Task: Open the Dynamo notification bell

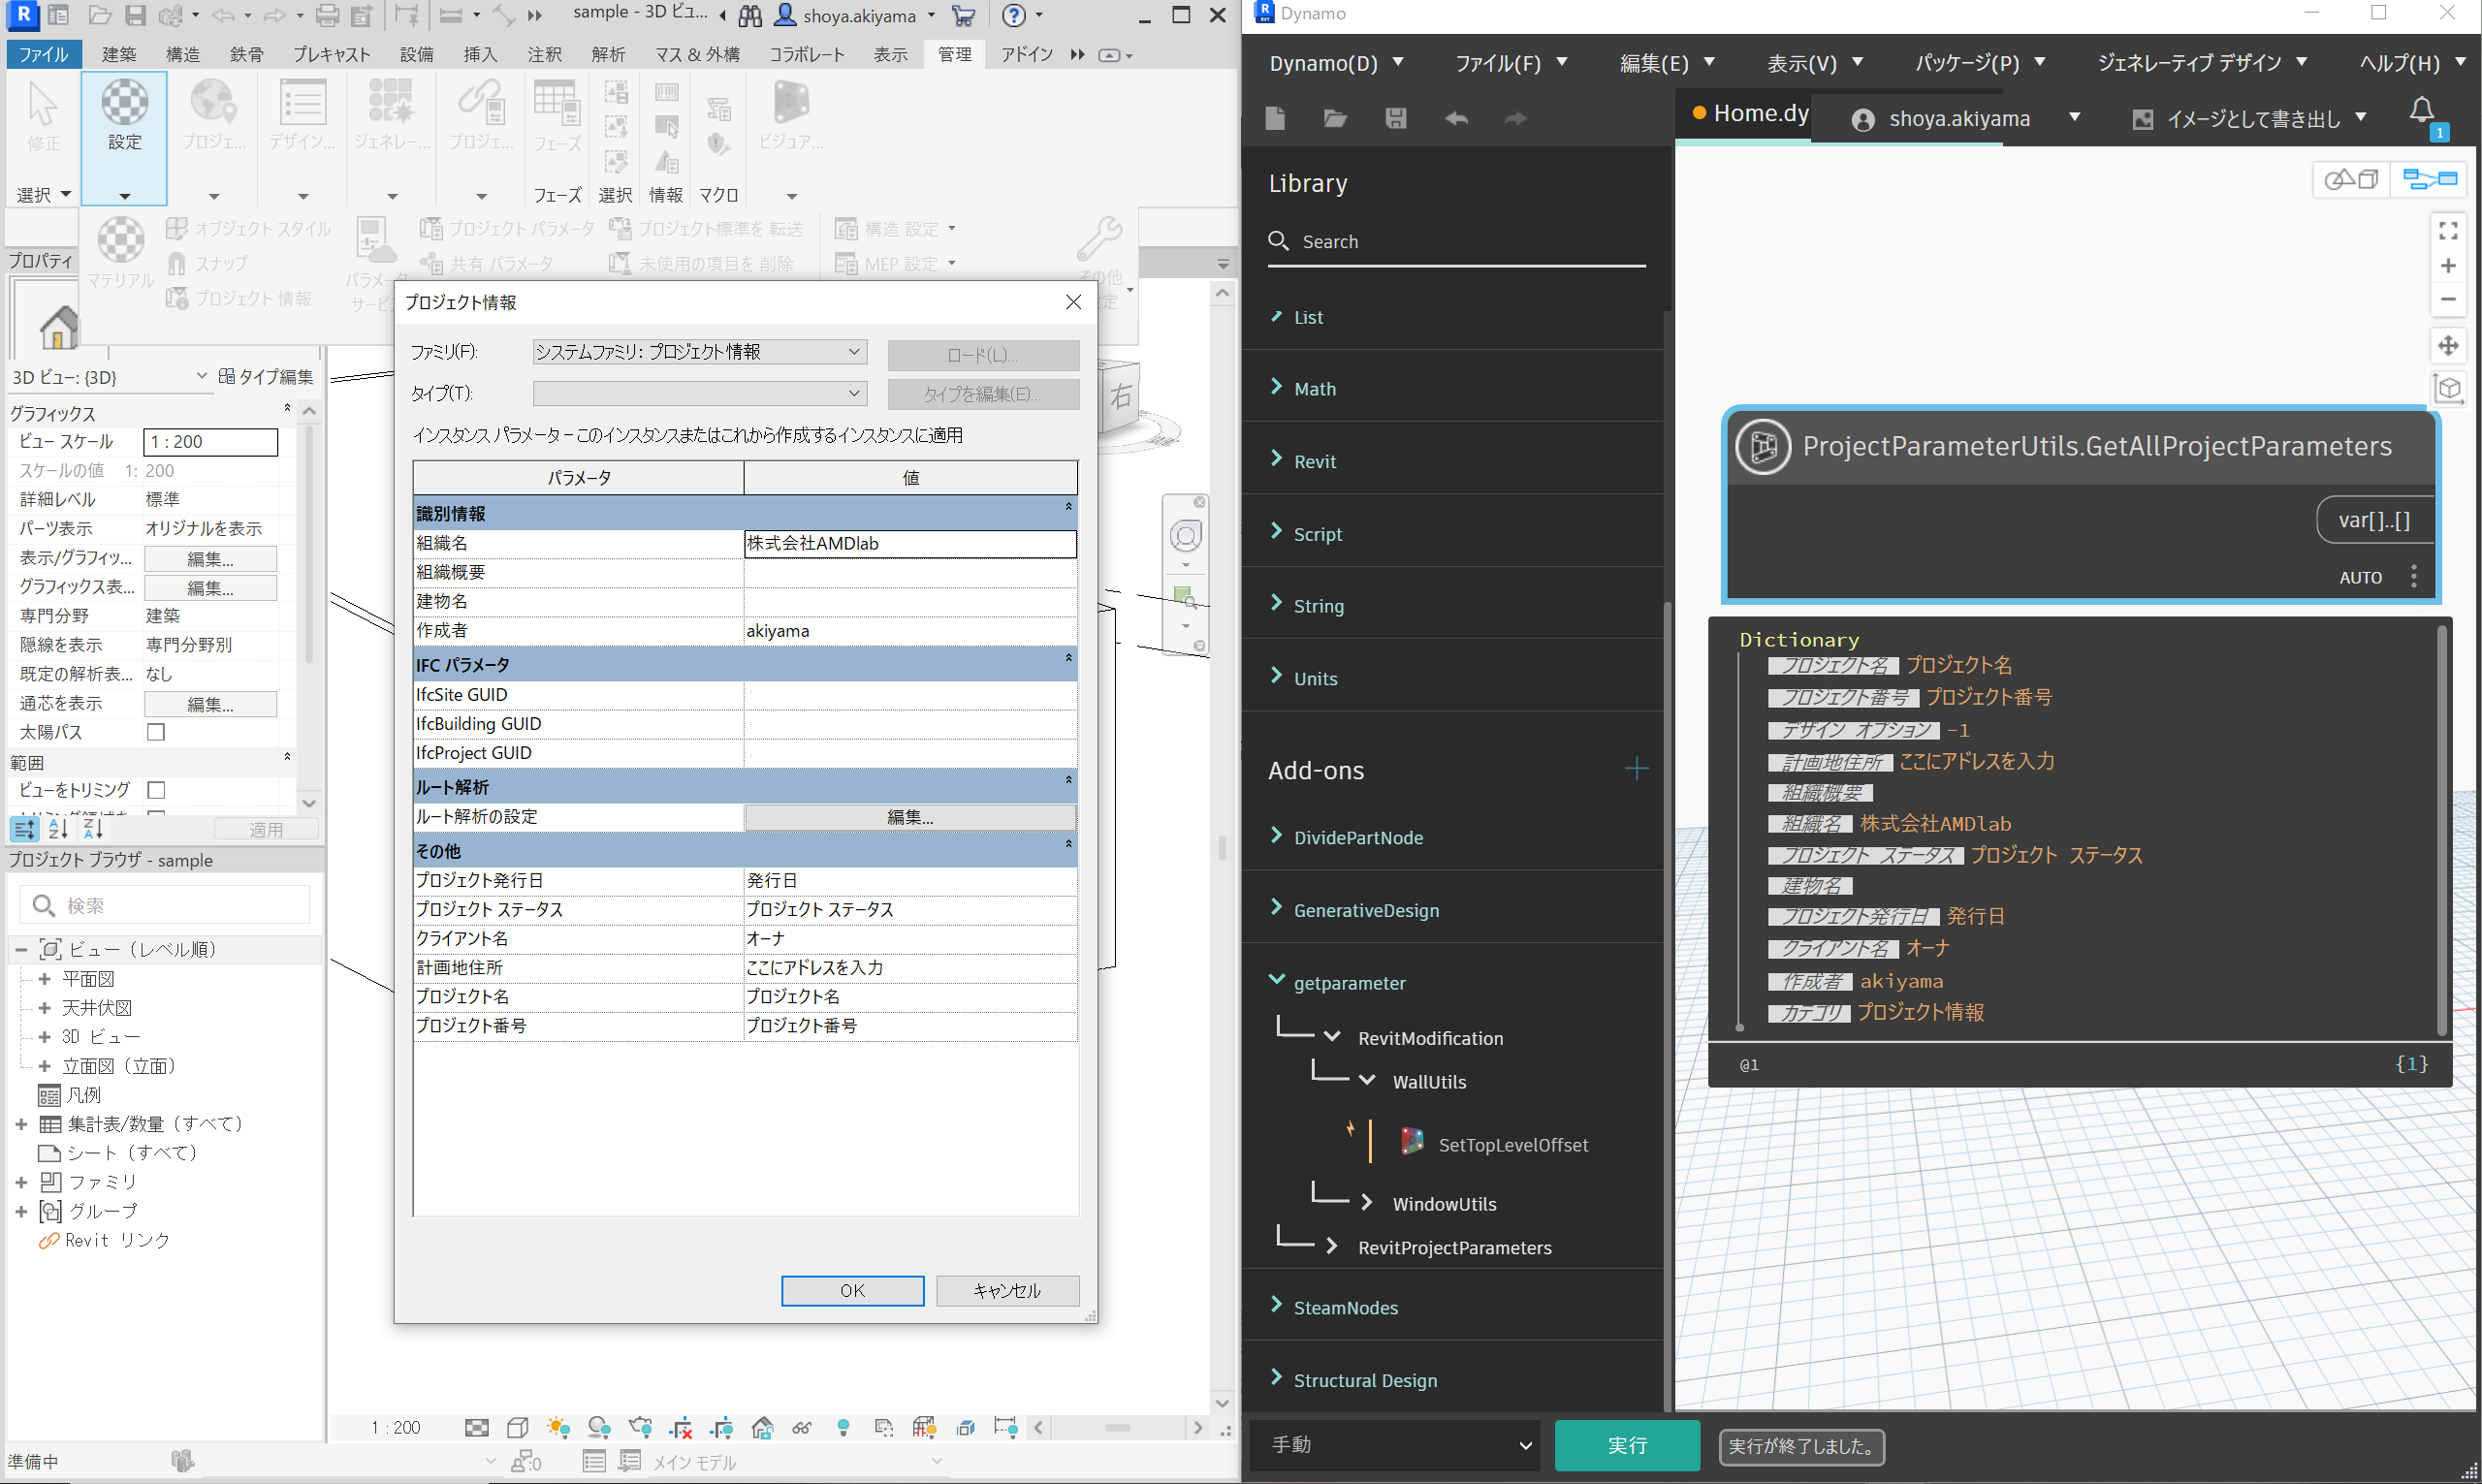Action: point(2421,111)
